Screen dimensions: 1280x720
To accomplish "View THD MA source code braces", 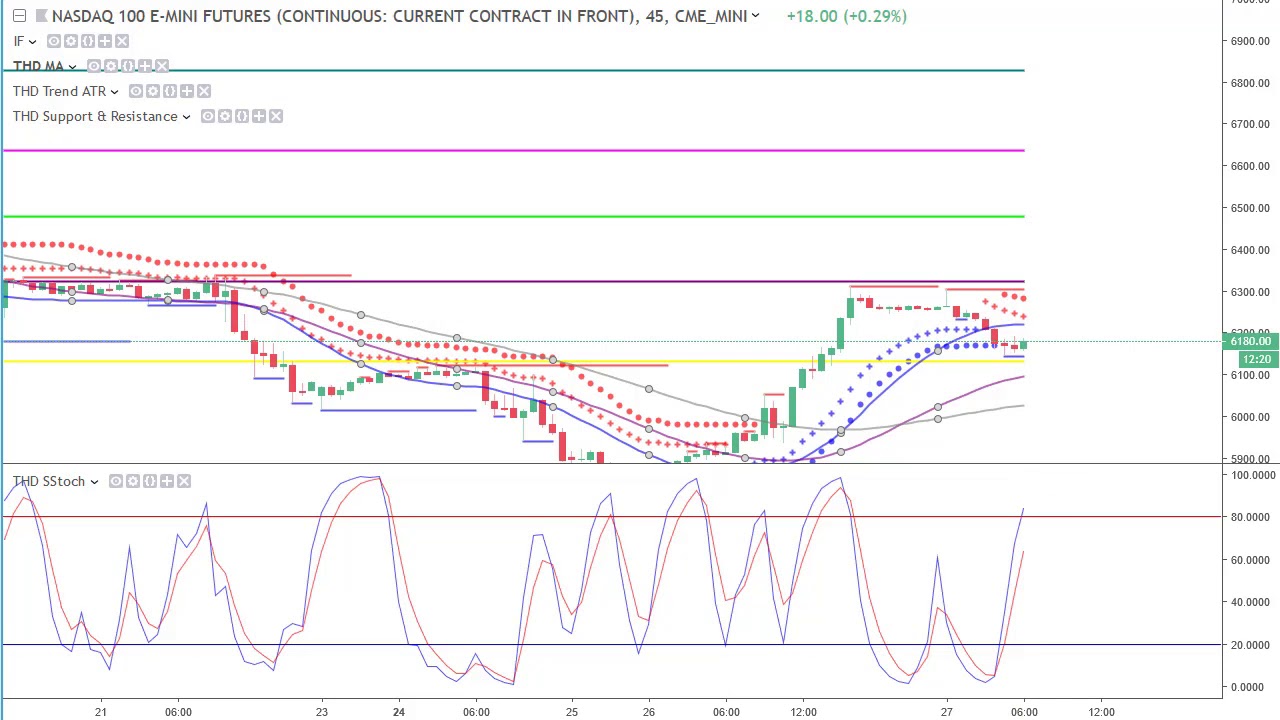I will (128, 66).
